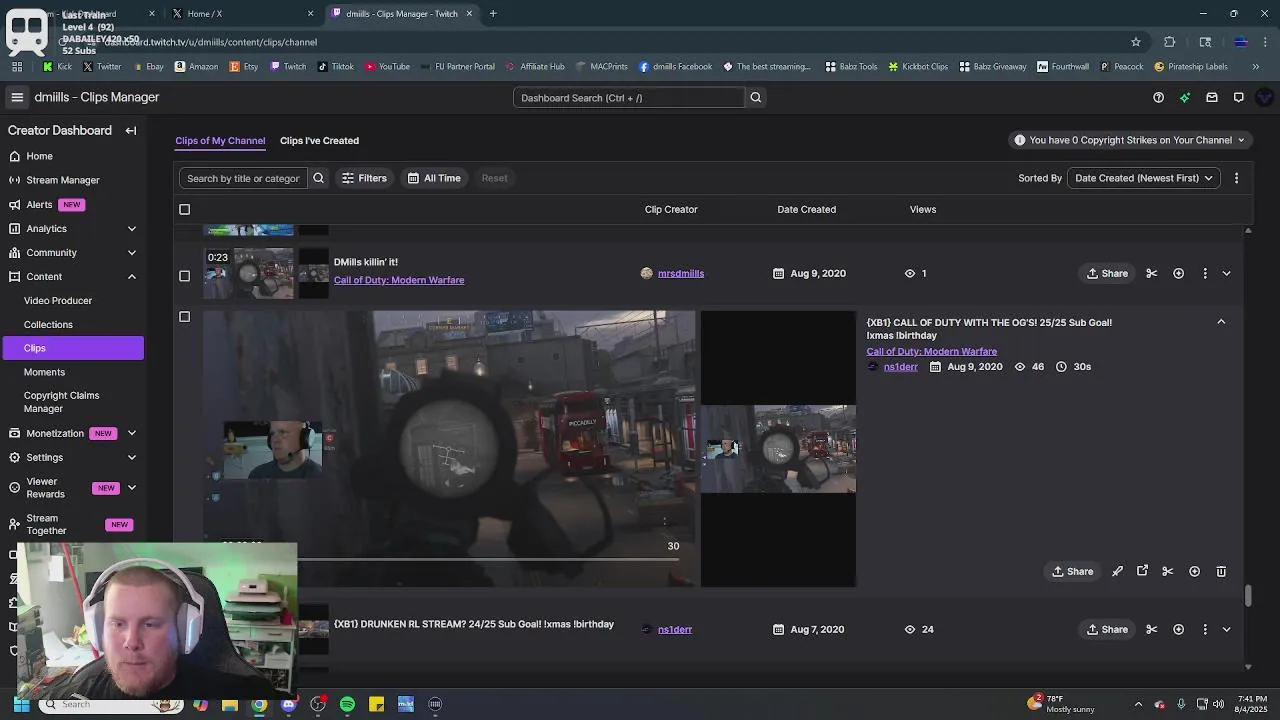Expand the Settings sidebar section
The image size is (1280, 720).
[x=132, y=457]
